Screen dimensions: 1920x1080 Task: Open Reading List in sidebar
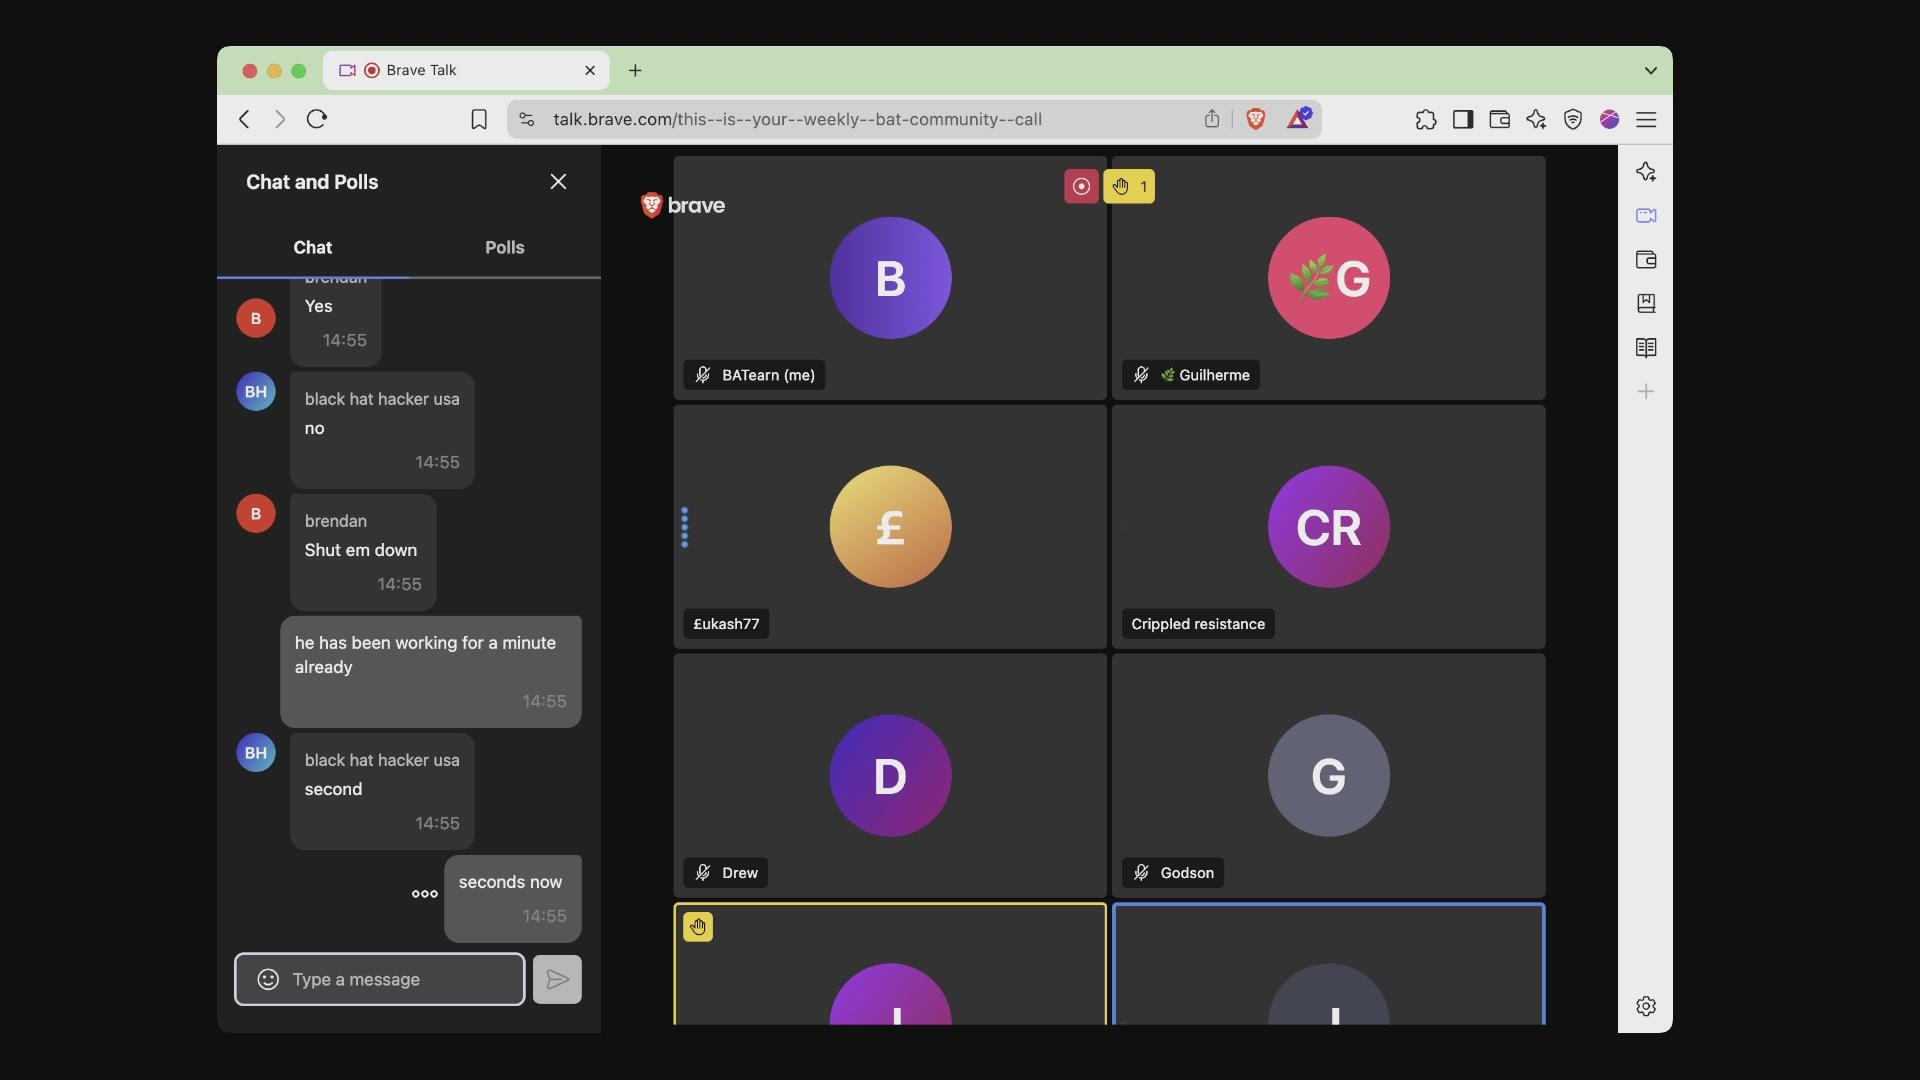tap(1646, 348)
